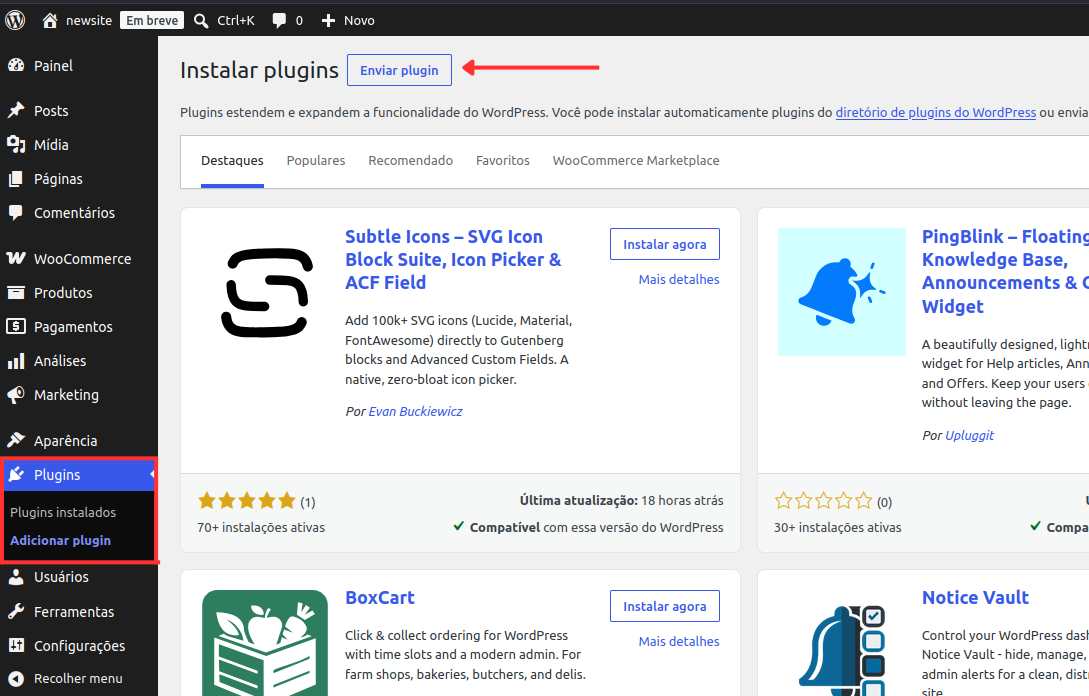
Task: Click 'Última atualização: 18 horas atrás' text
Action: tap(622, 501)
